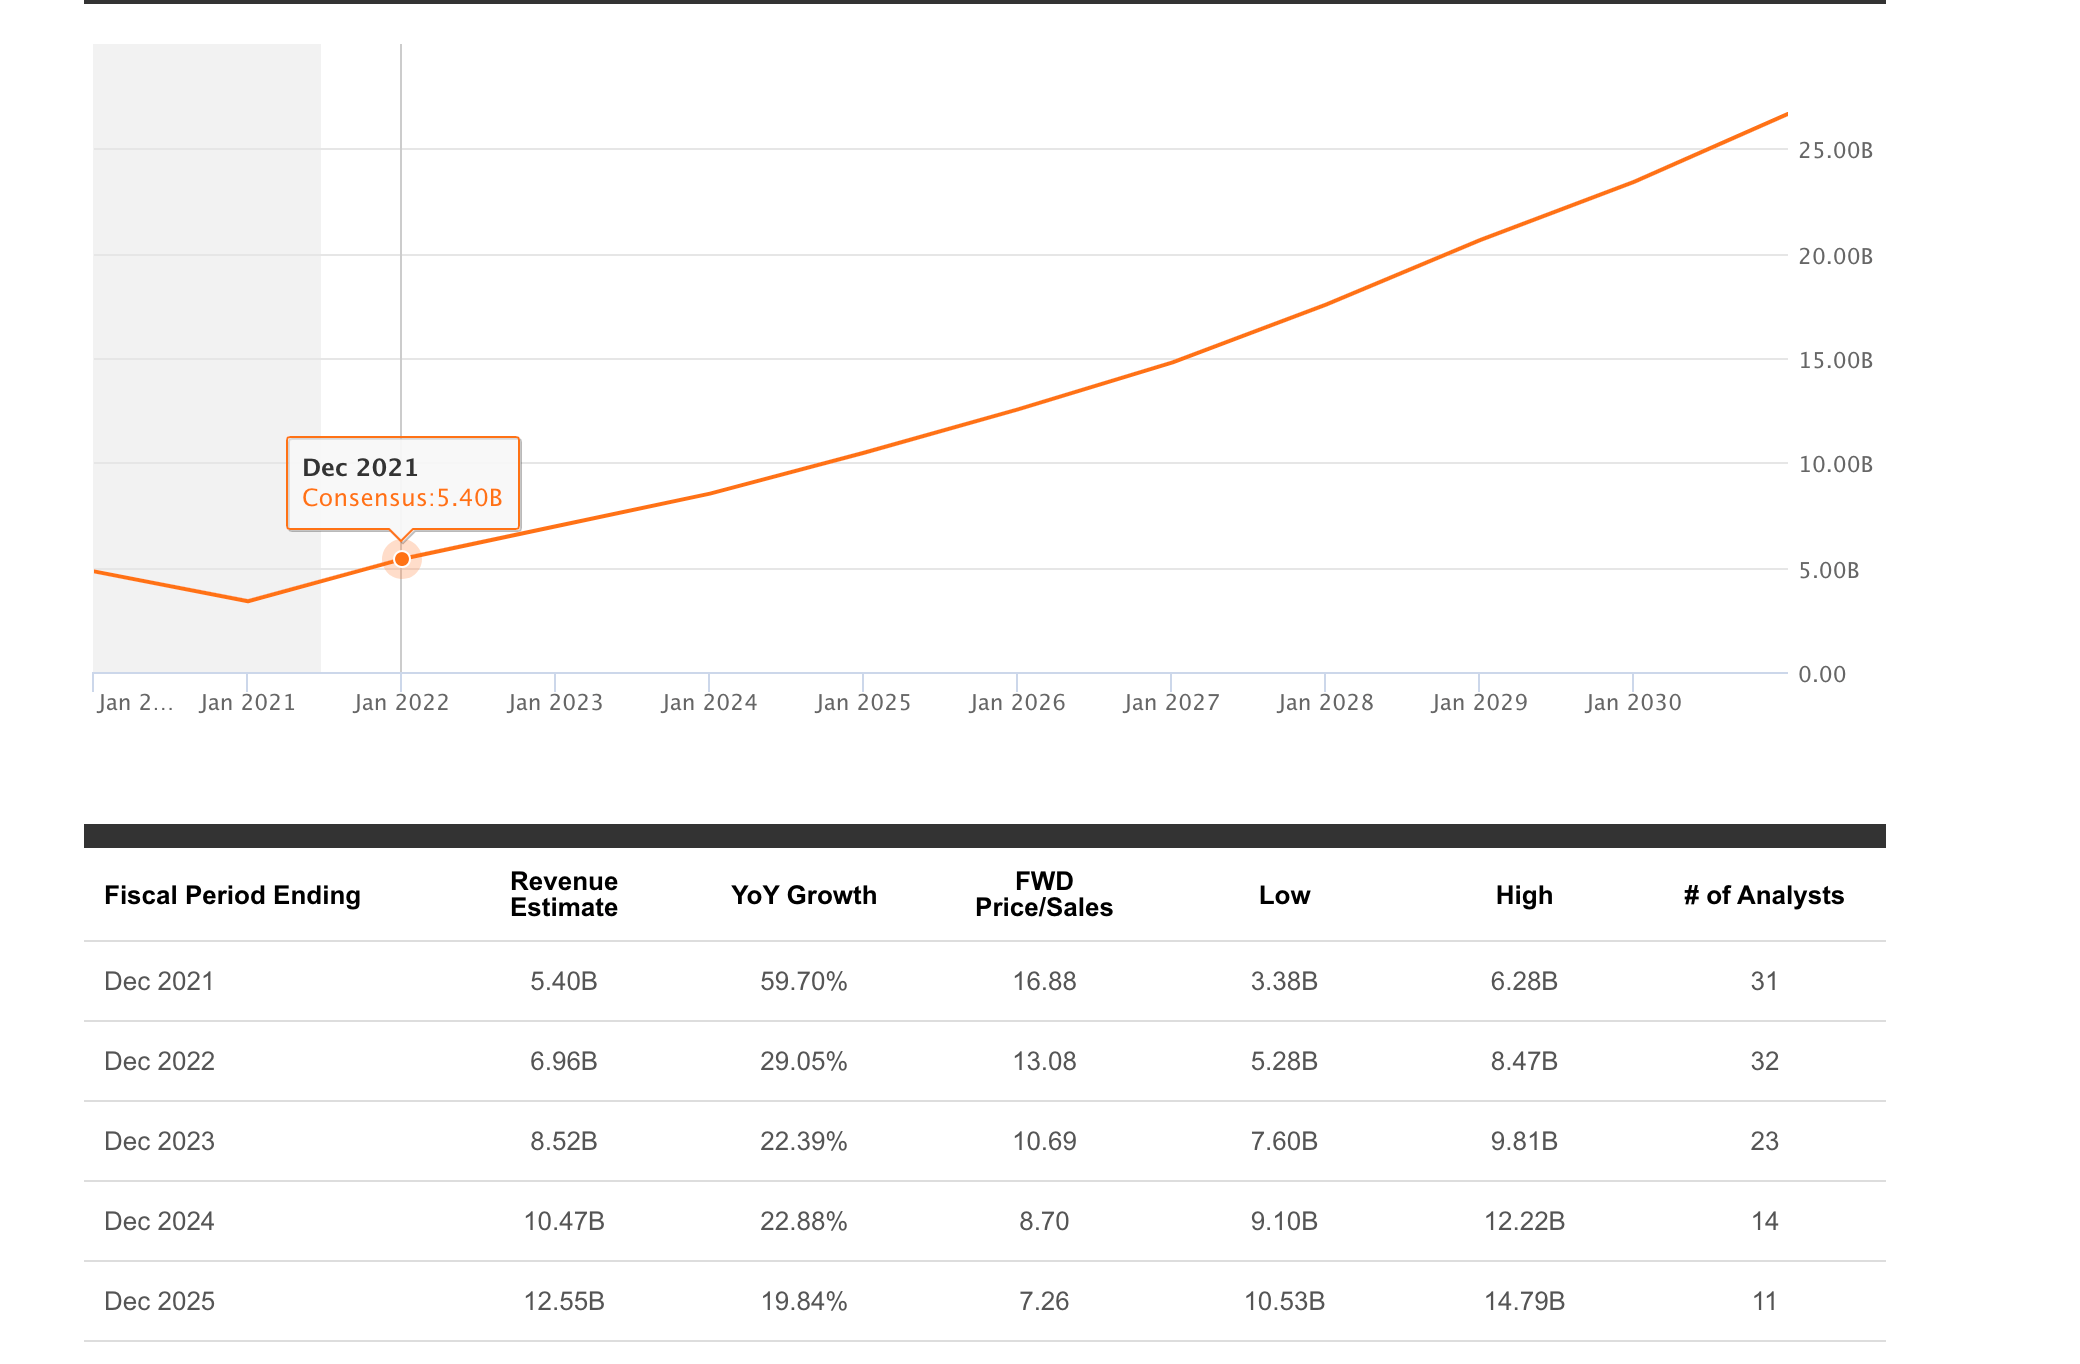This screenshot has height=1364, width=2080.
Task: Select the Dec 2025 row label
Action: 159,1301
